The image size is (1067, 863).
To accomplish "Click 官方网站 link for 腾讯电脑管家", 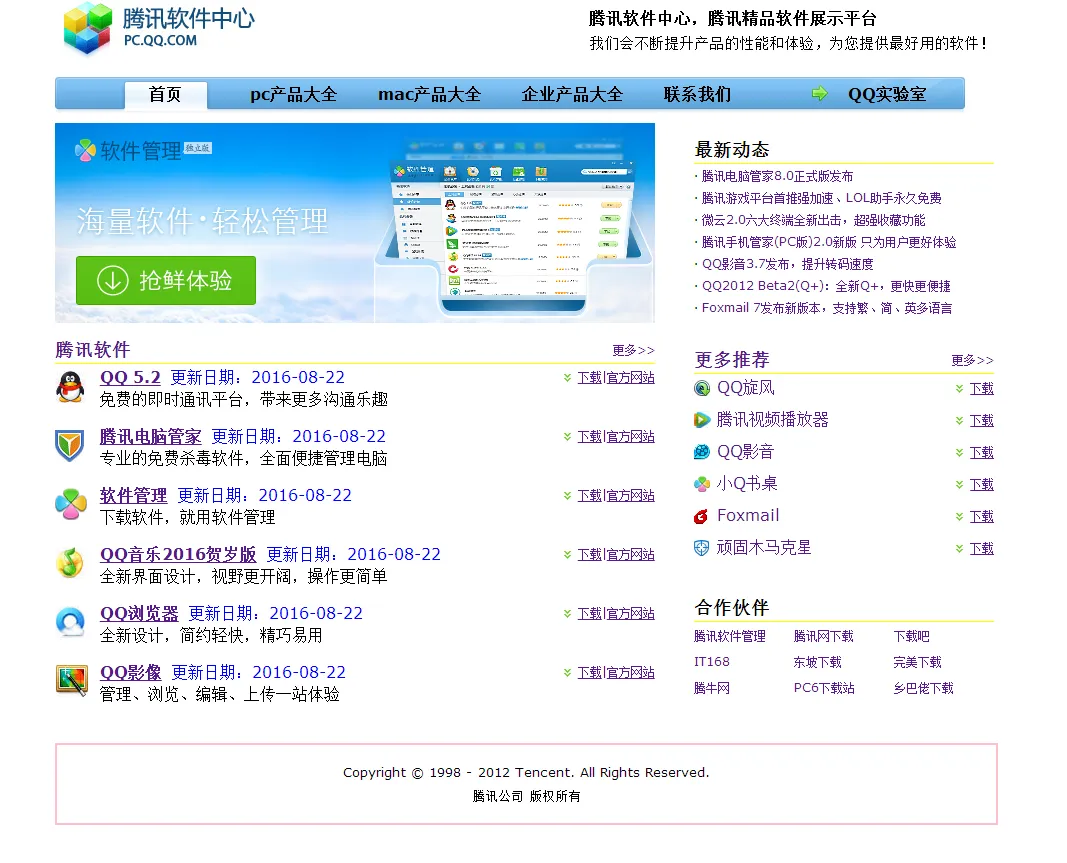I will [629, 437].
